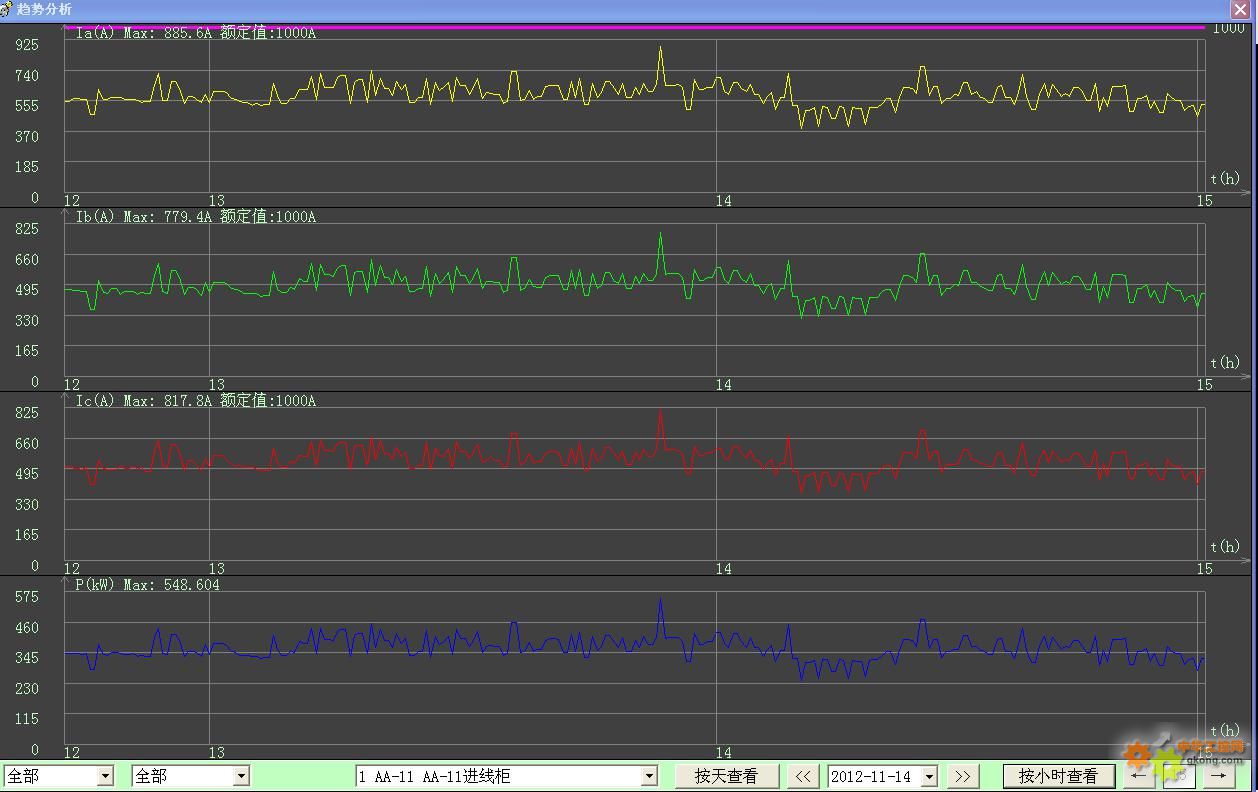
Task: Click the Ic(A) Max 817.8A label
Action: point(195,401)
